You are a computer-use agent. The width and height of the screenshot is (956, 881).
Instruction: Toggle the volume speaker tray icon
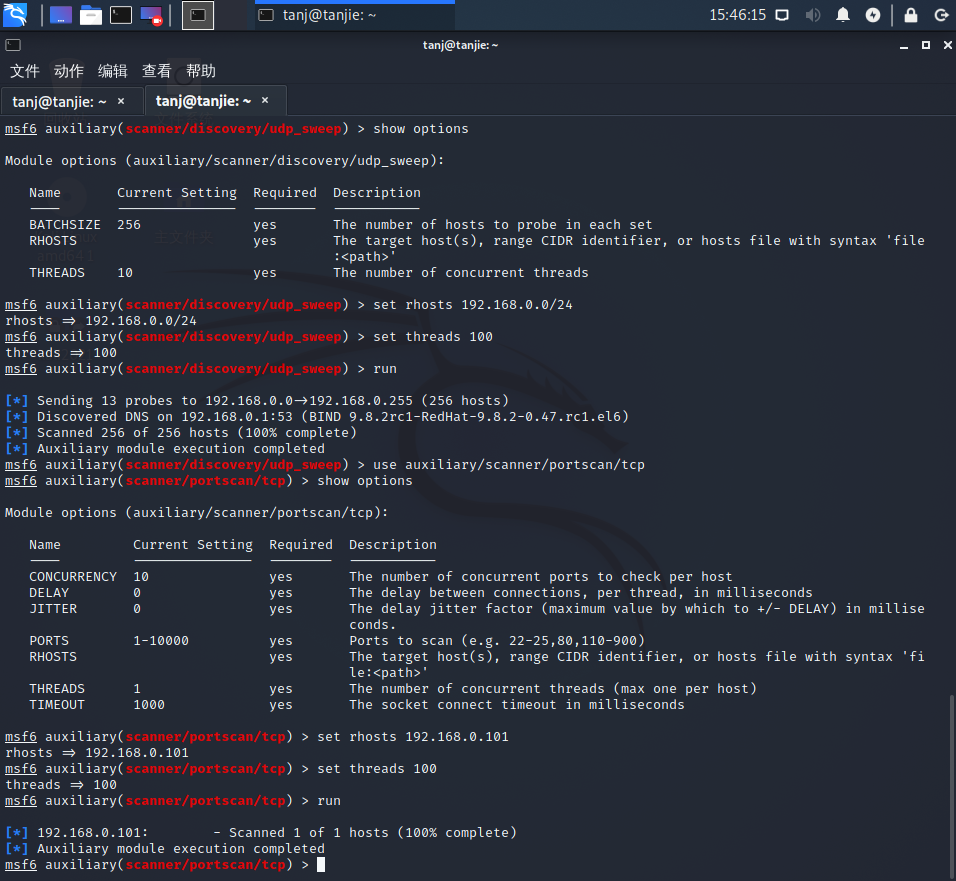coord(813,15)
